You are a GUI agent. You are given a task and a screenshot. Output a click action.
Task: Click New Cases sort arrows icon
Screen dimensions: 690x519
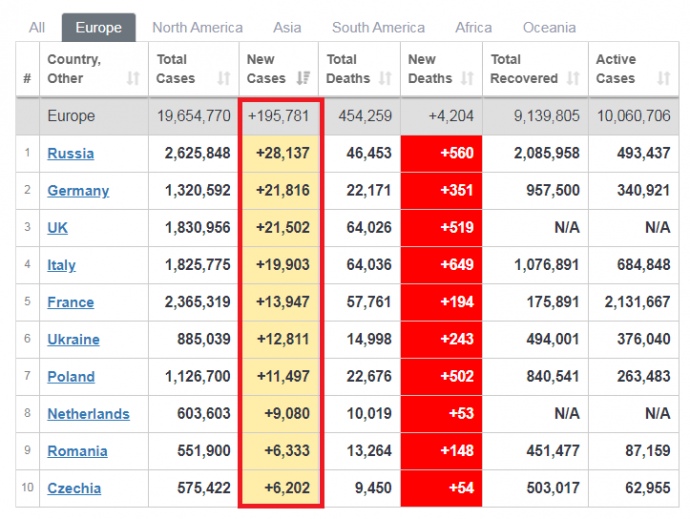[303, 78]
